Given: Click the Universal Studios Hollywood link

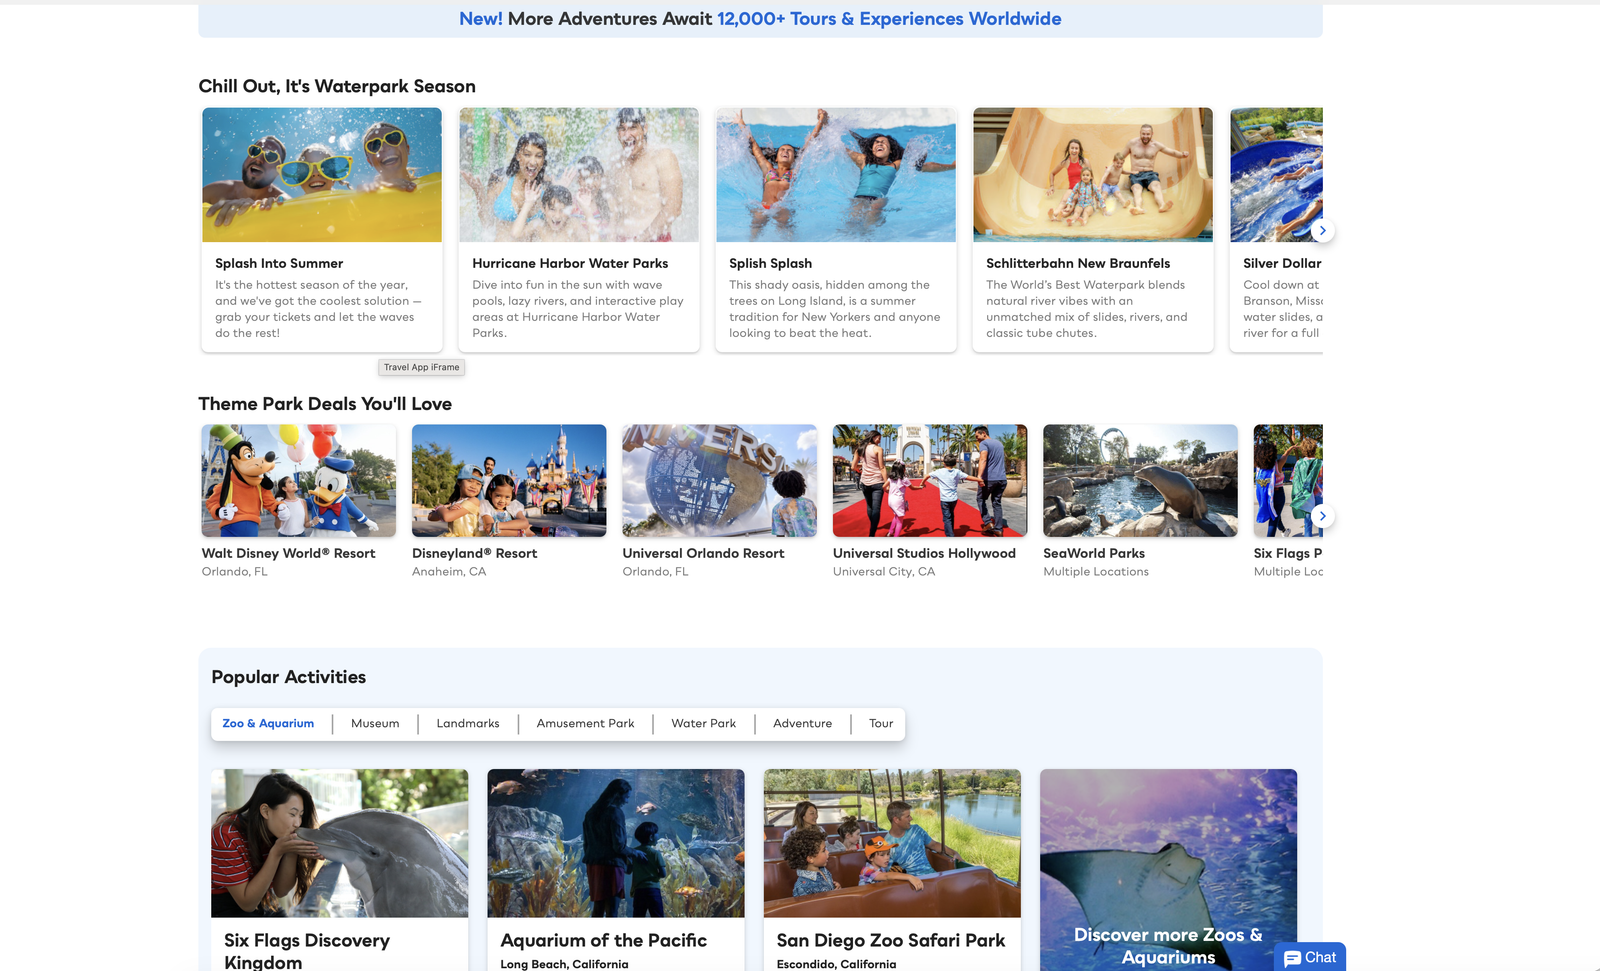Looking at the screenshot, I should coord(924,554).
